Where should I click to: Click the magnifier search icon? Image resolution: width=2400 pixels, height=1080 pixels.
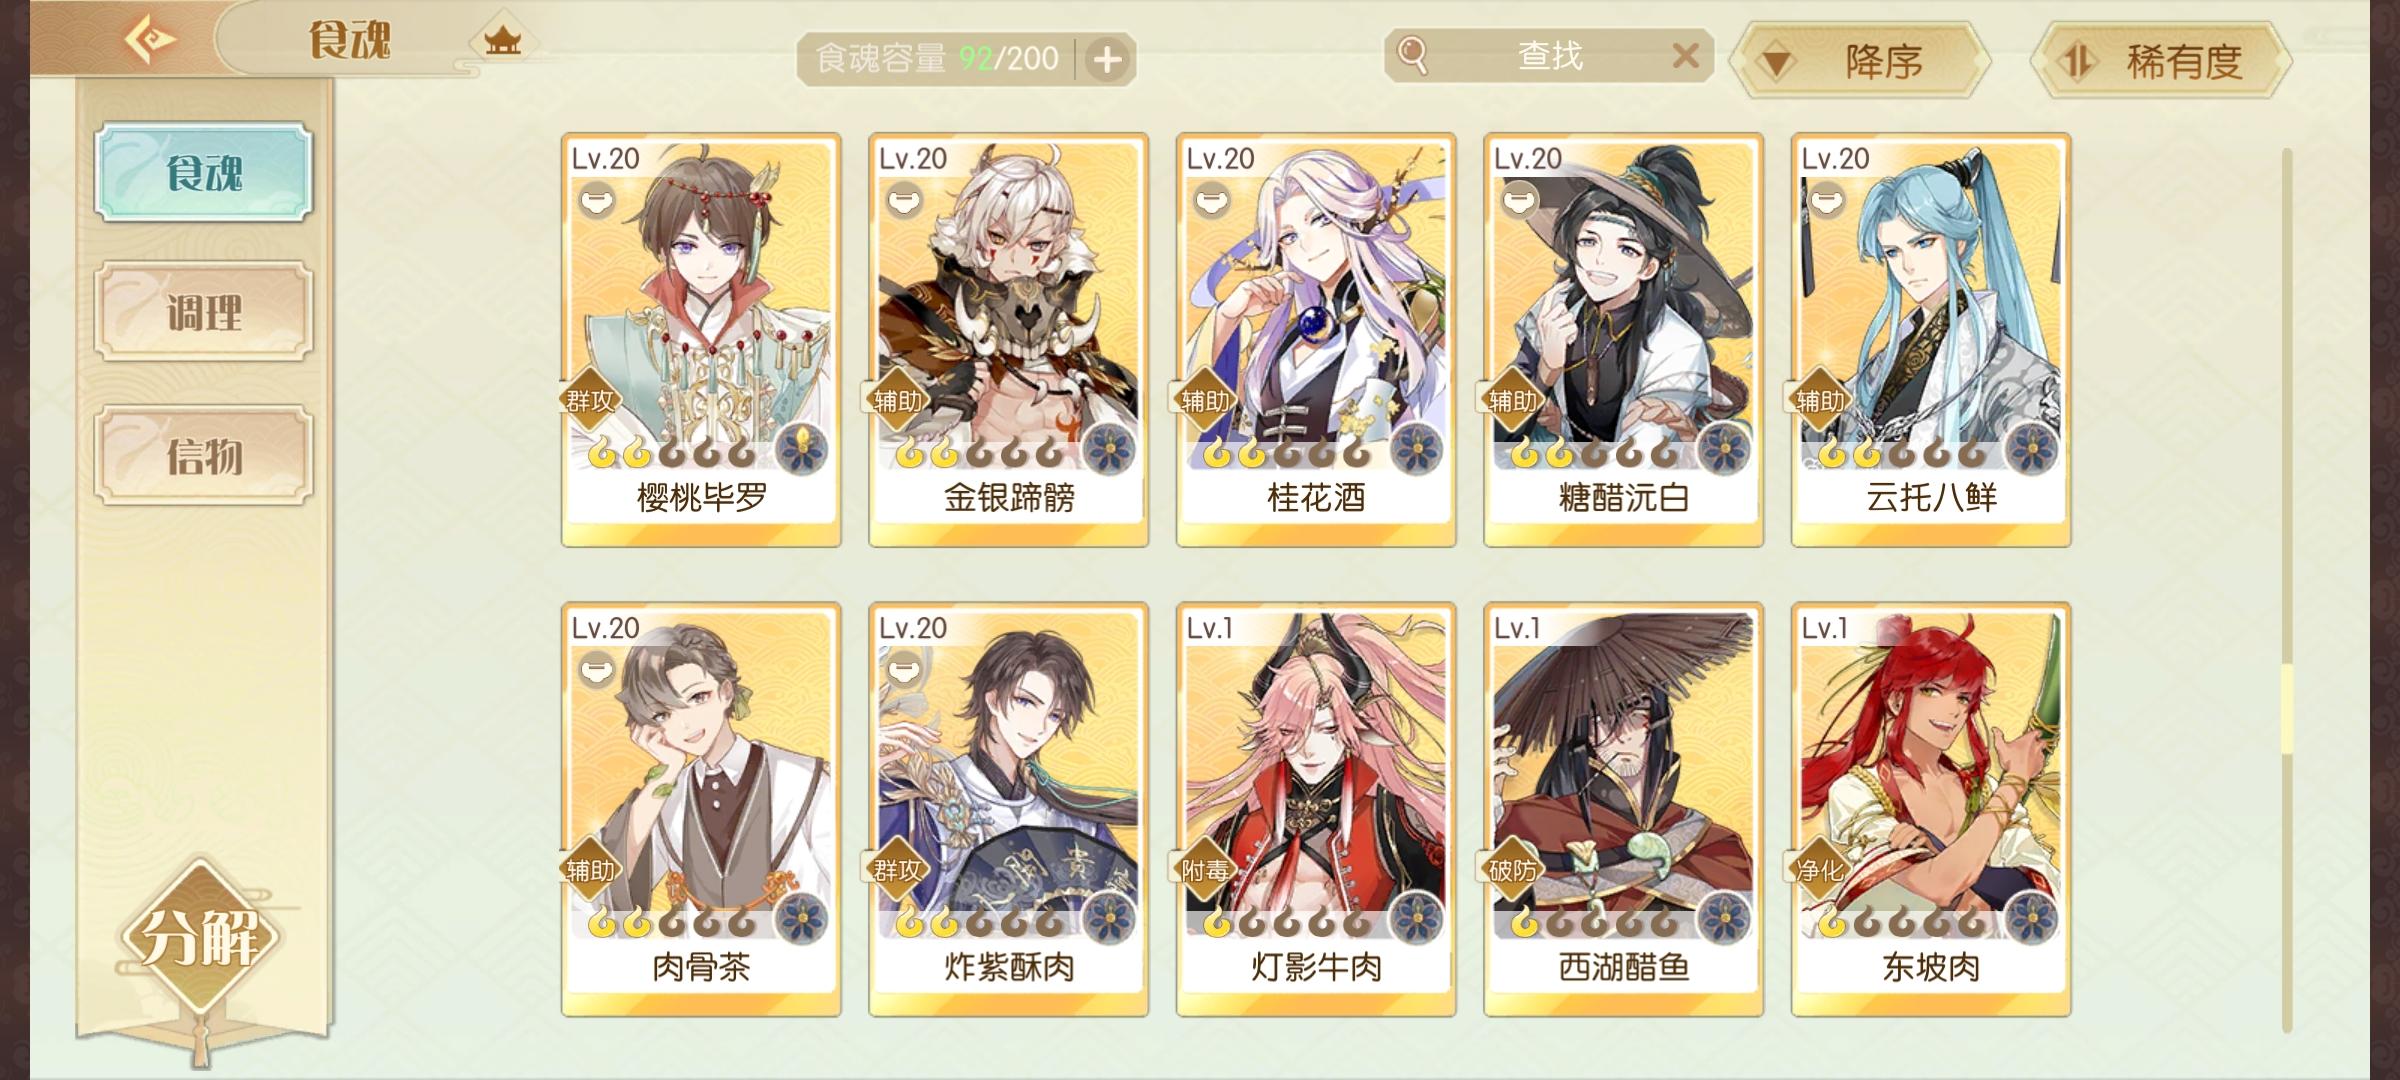pos(1412,55)
